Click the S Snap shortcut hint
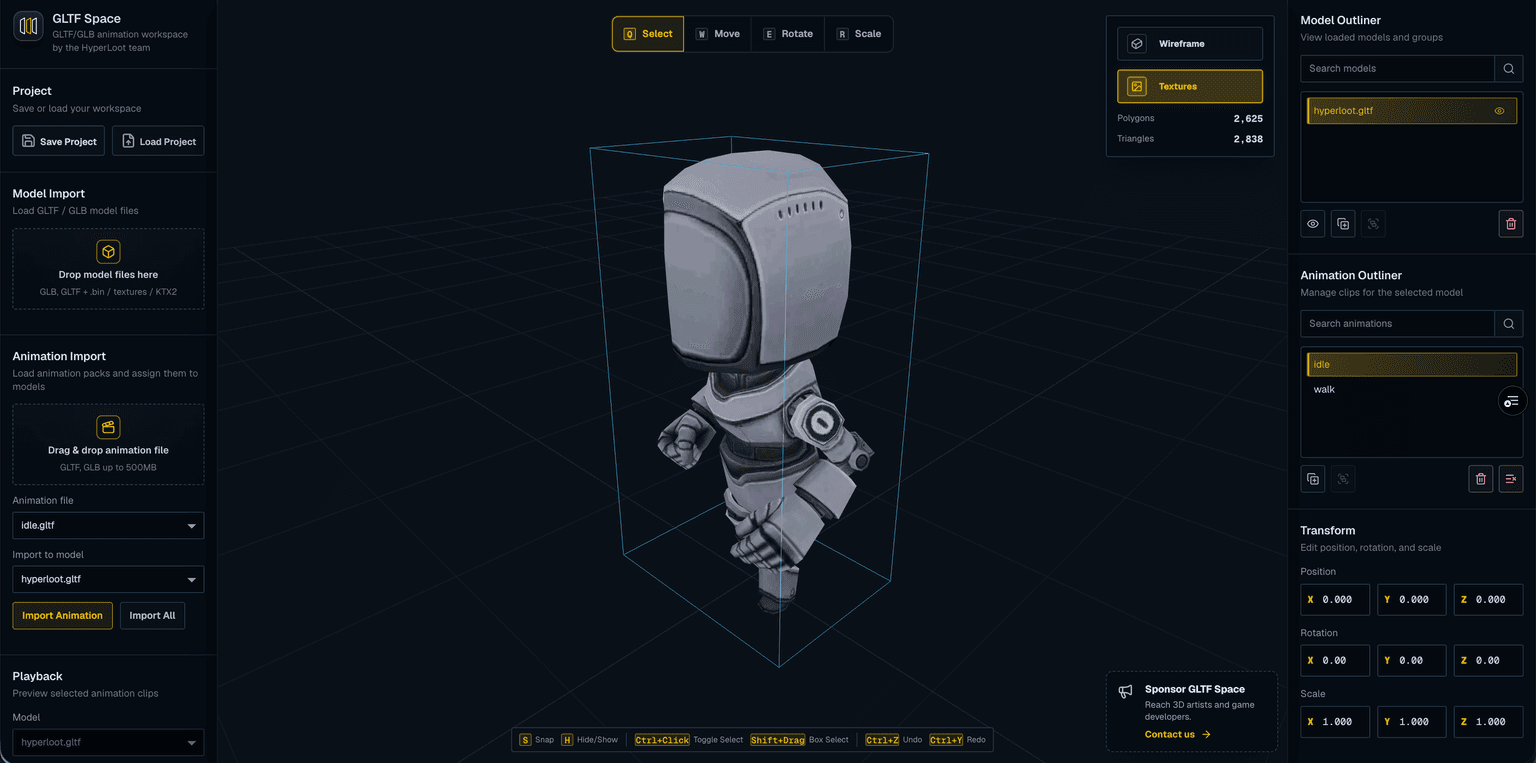 537,740
